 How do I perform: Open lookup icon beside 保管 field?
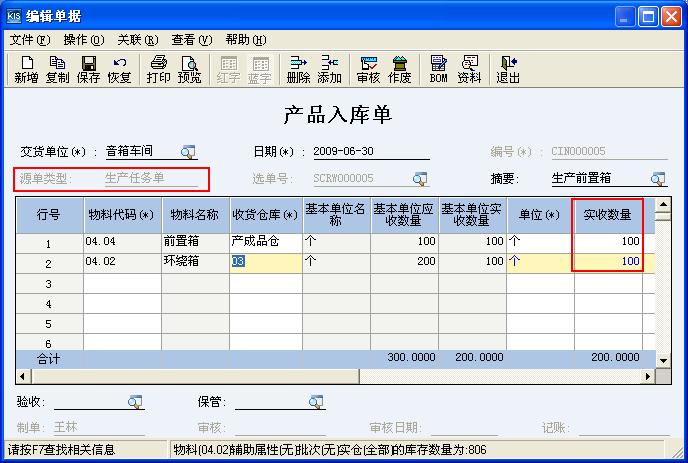pos(316,402)
